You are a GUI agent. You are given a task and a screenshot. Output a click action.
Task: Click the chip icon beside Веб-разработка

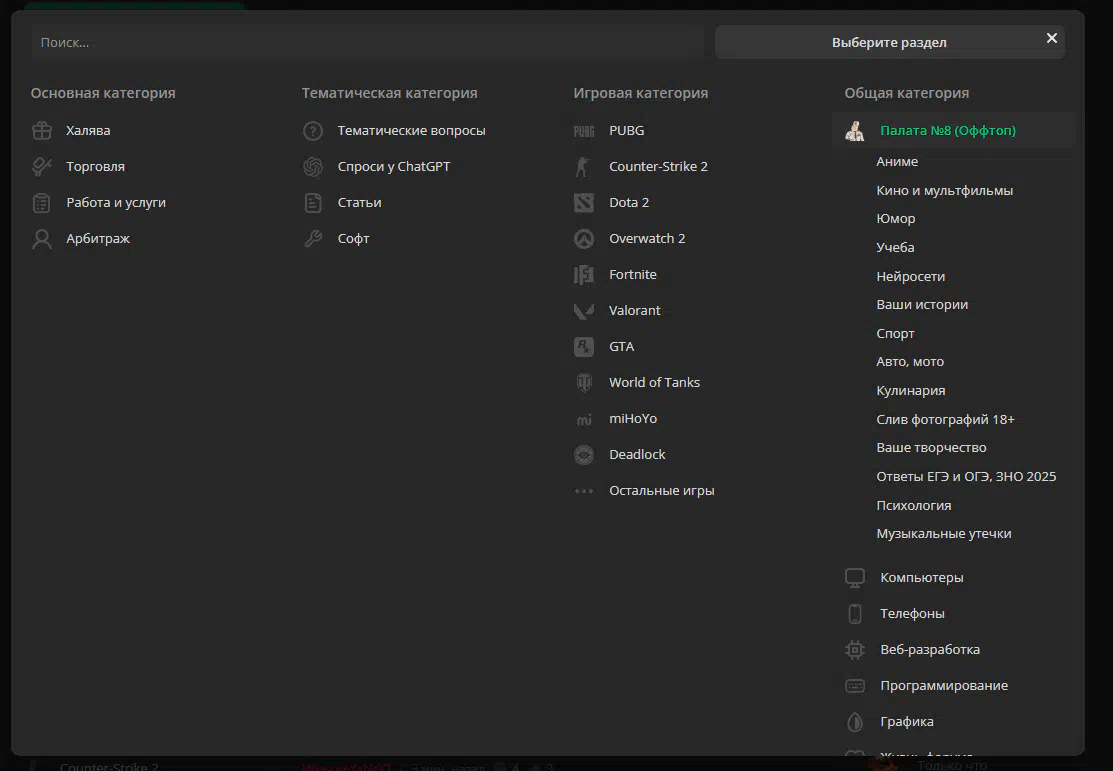pos(855,650)
